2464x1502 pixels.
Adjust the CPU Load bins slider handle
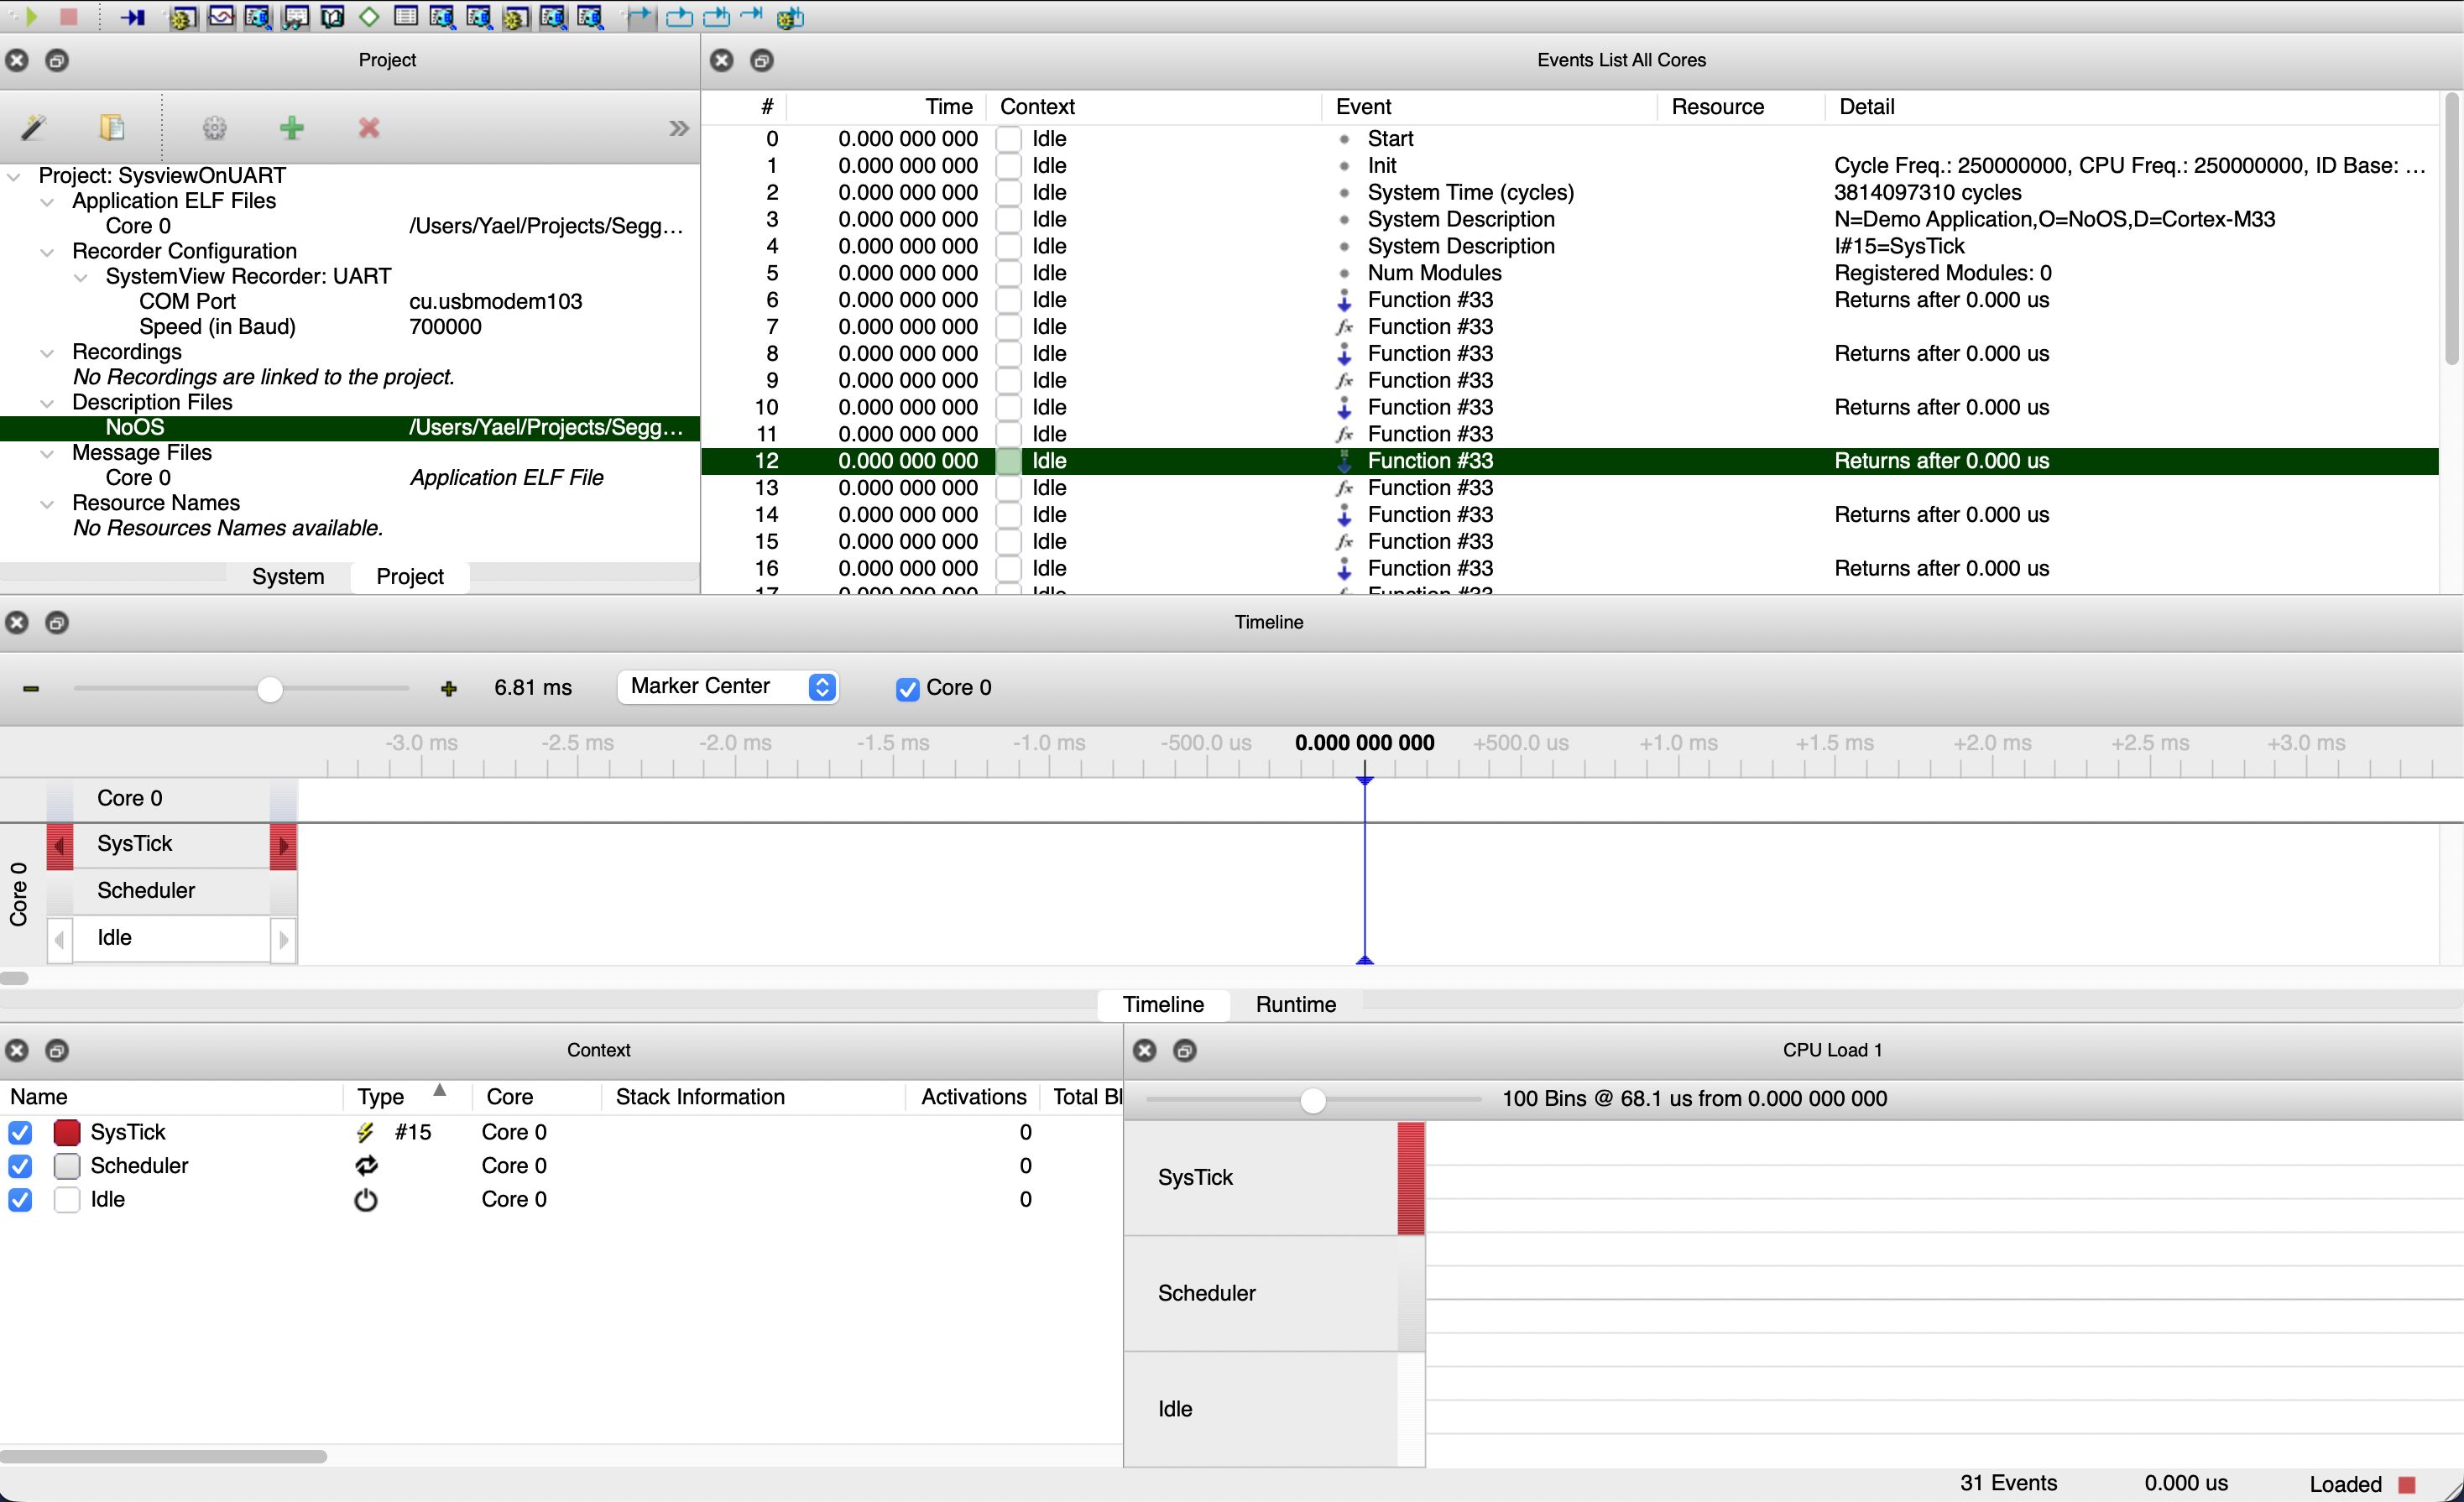click(1313, 1101)
